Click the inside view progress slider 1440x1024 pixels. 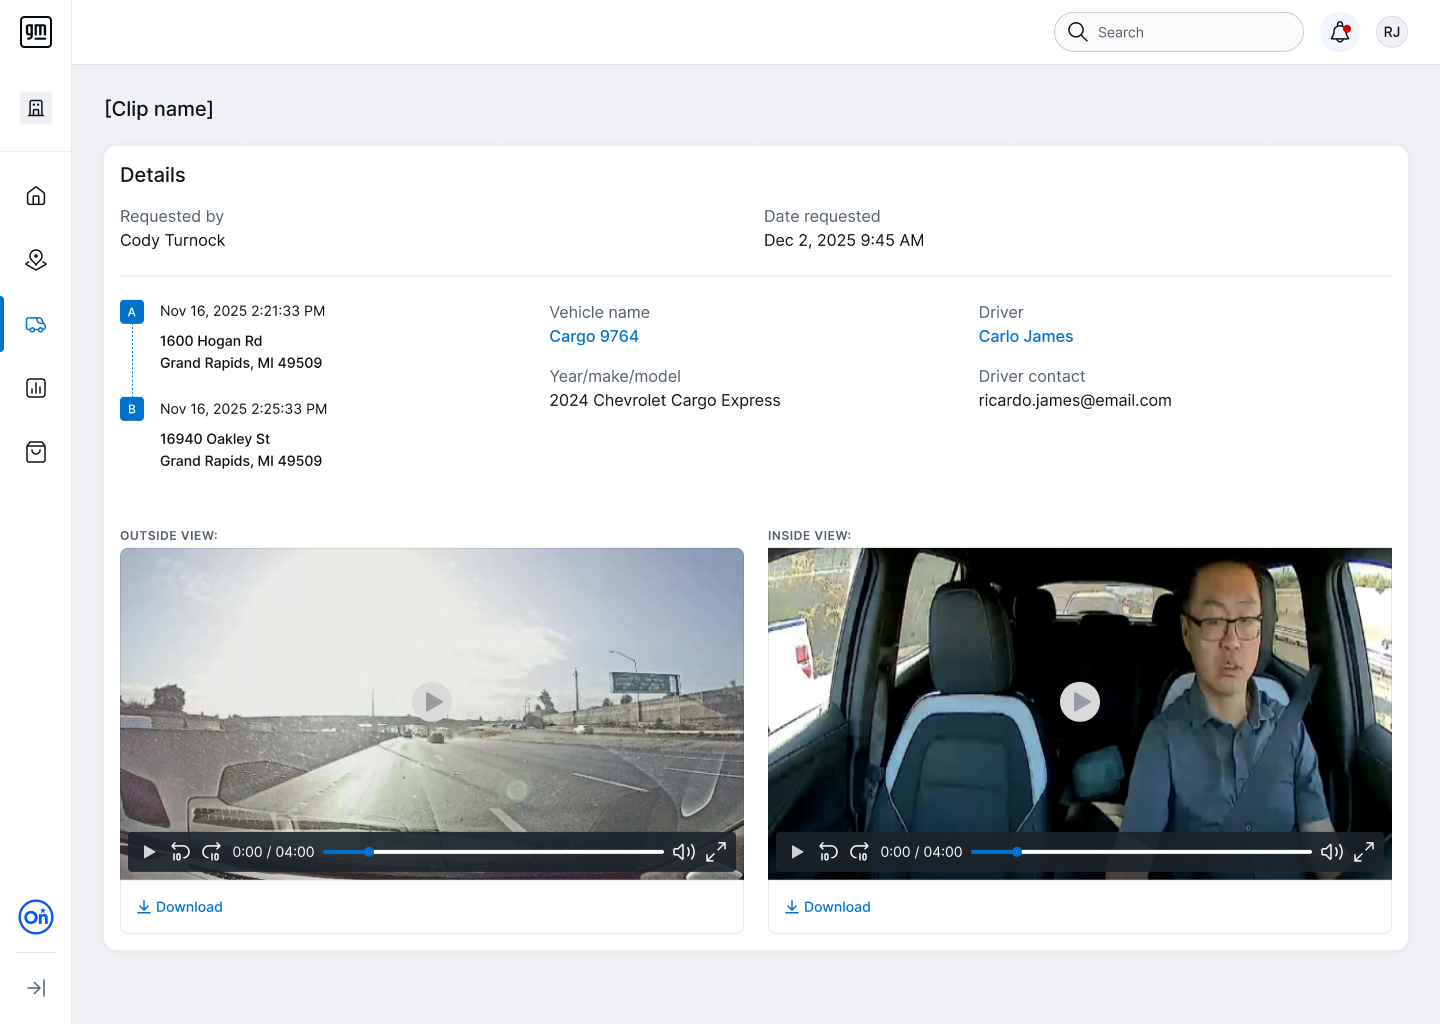click(x=1142, y=852)
